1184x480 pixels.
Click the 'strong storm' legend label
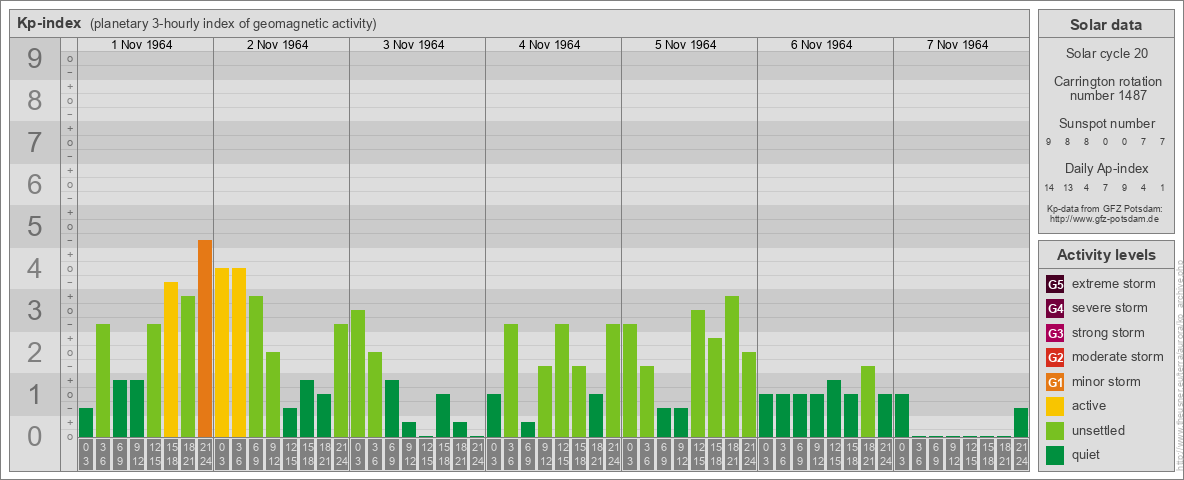click(1108, 333)
